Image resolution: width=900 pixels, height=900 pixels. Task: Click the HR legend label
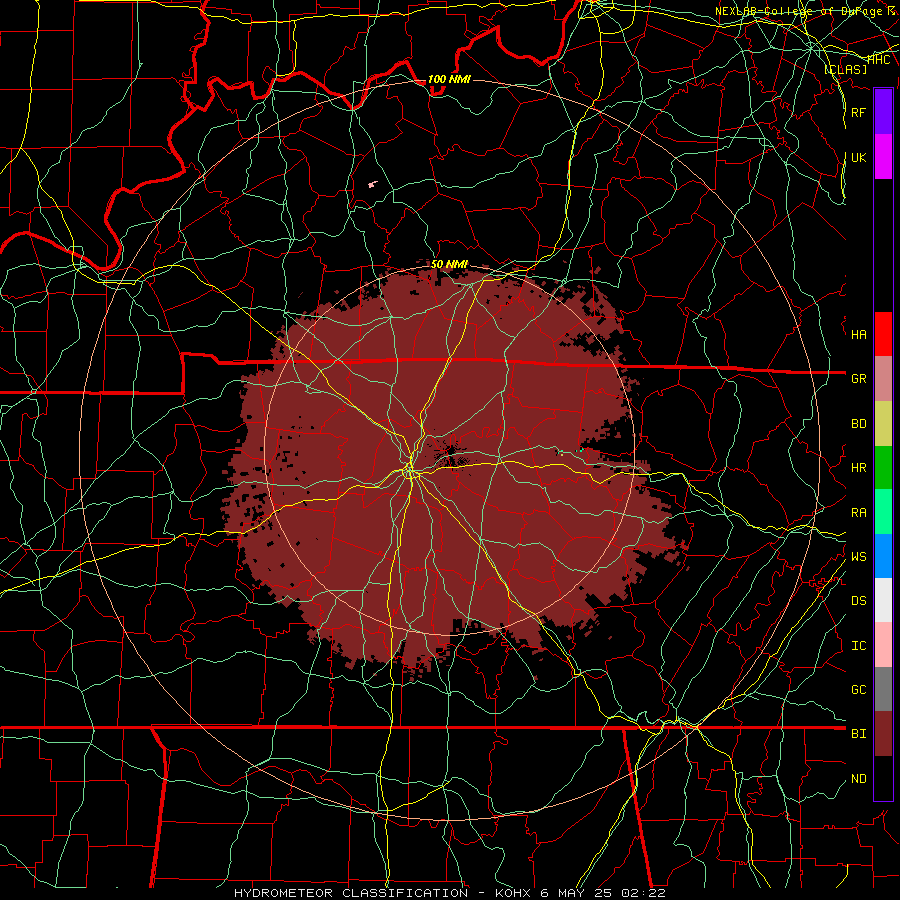point(858,468)
